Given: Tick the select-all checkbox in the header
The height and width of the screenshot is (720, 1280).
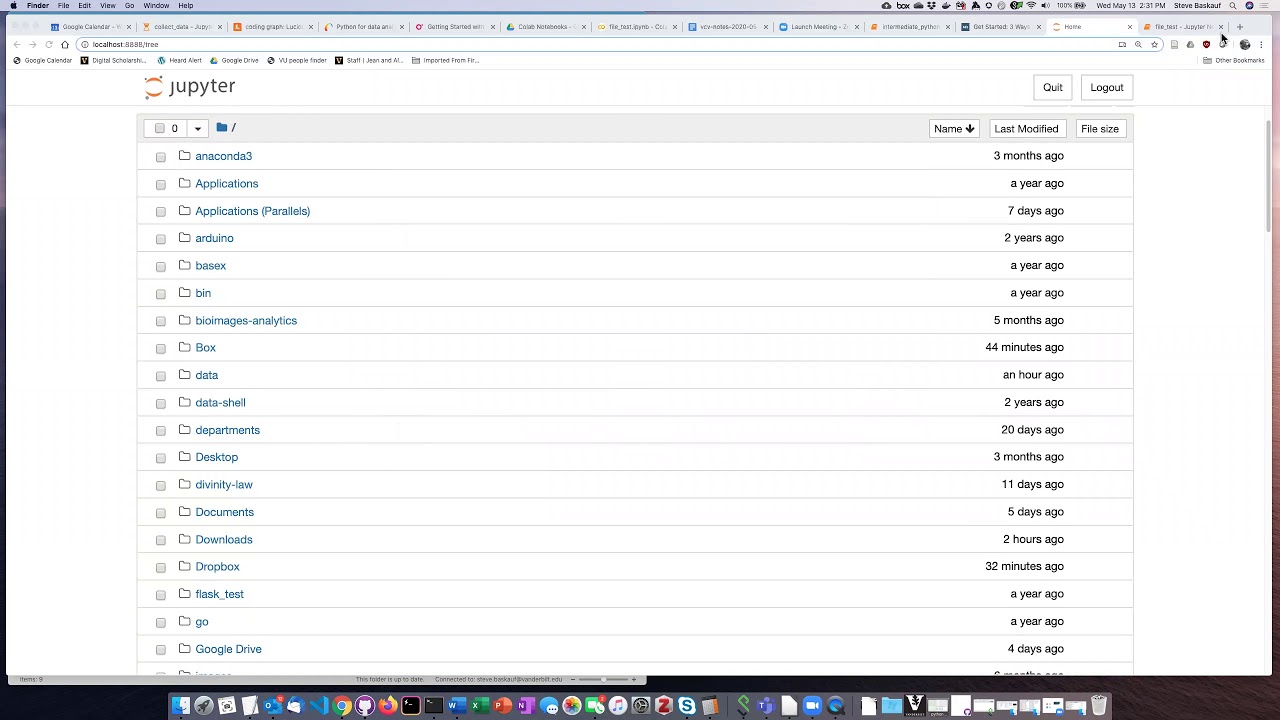Looking at the screenshot, I should 159,128.
